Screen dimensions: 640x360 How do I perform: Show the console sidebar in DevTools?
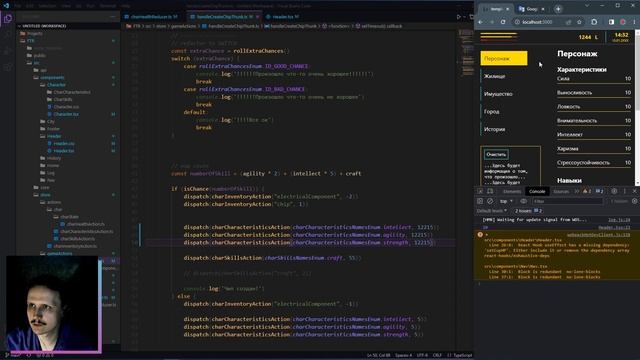point(480,201)
